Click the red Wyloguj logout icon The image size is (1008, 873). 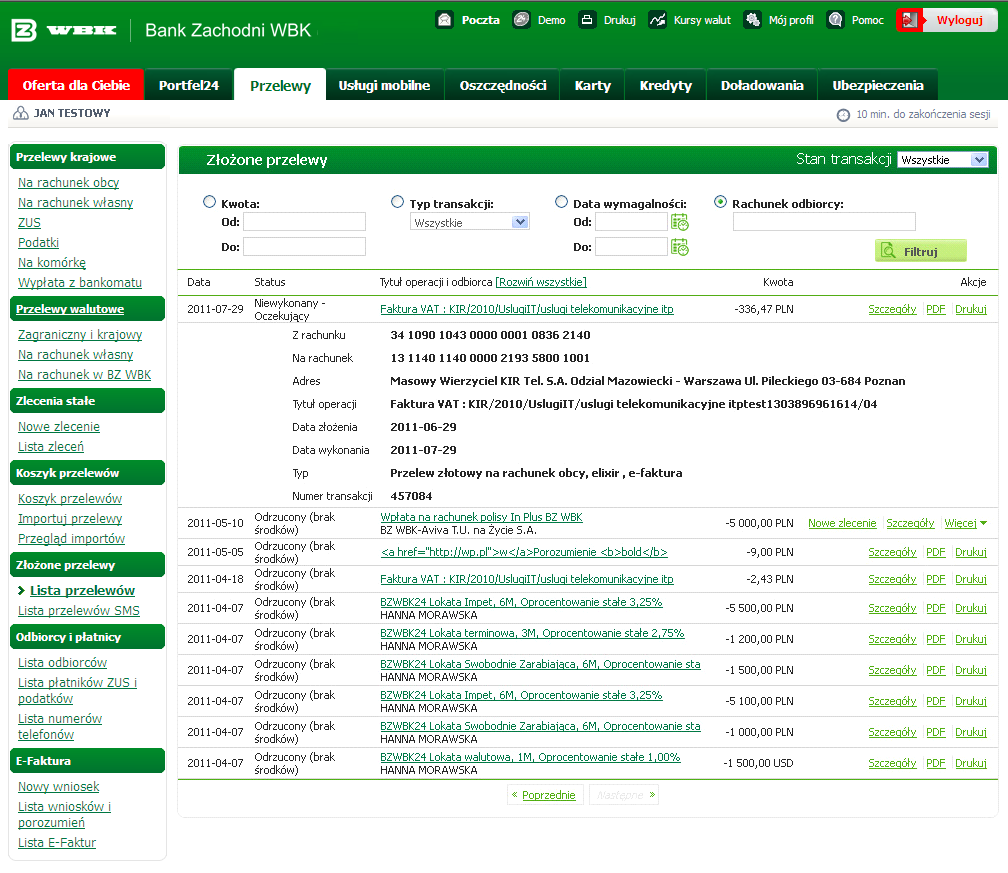click(x=909, y=20)
